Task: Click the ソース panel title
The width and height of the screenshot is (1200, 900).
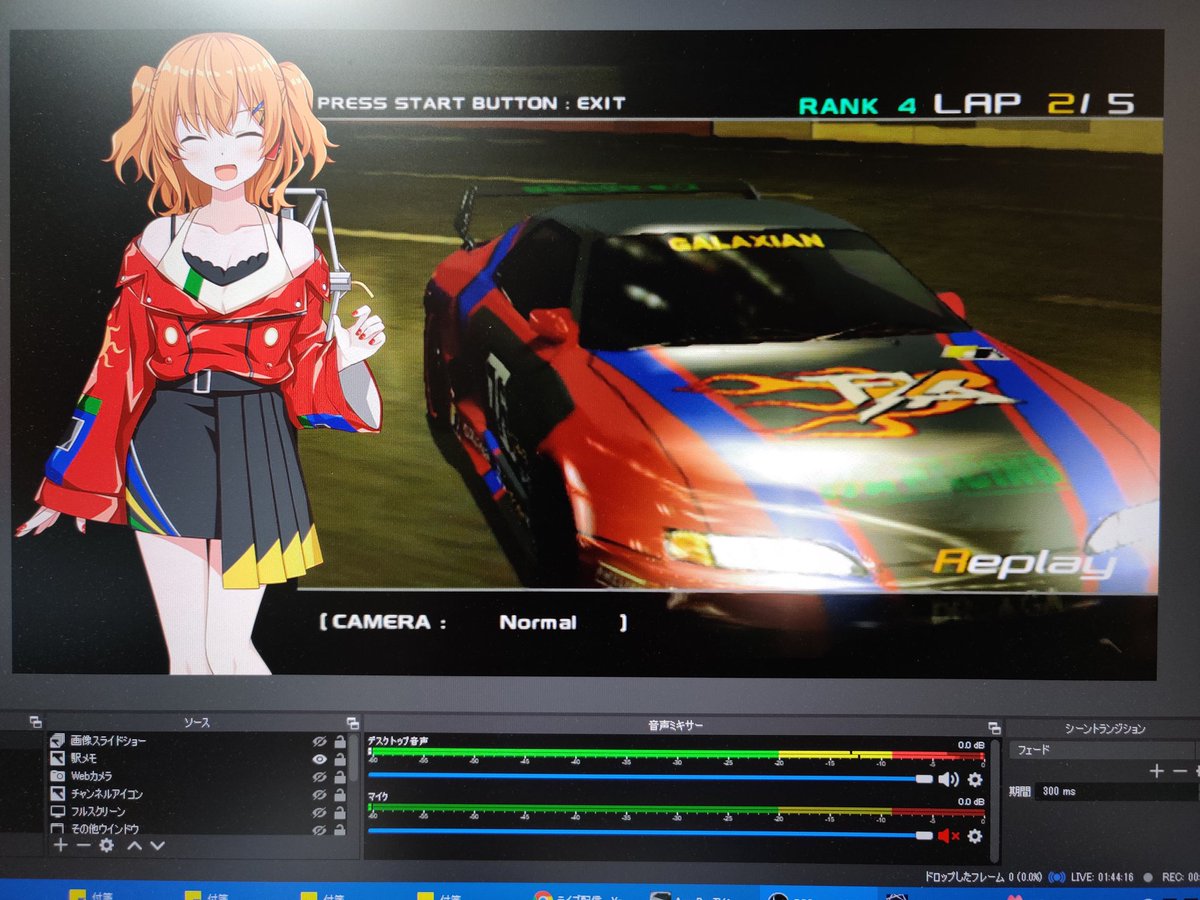Action: 197,722
